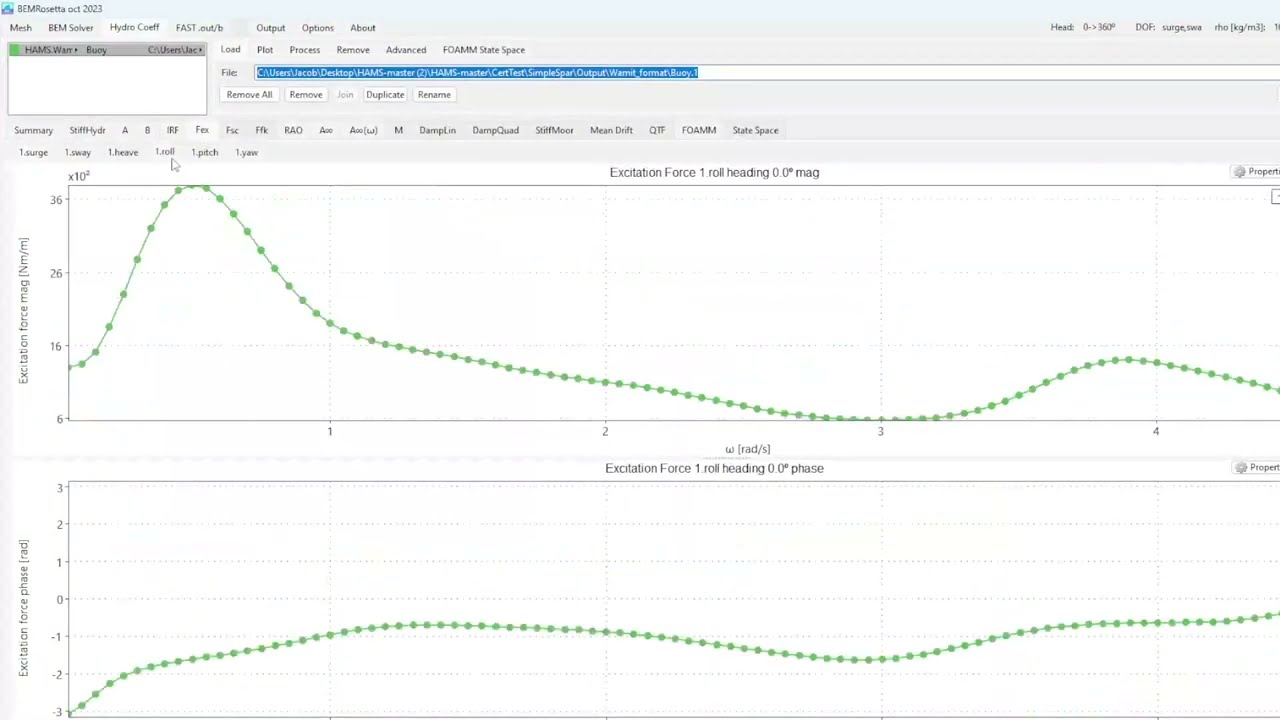
Task: Open the RAO tab
Action: pos(293,131)
